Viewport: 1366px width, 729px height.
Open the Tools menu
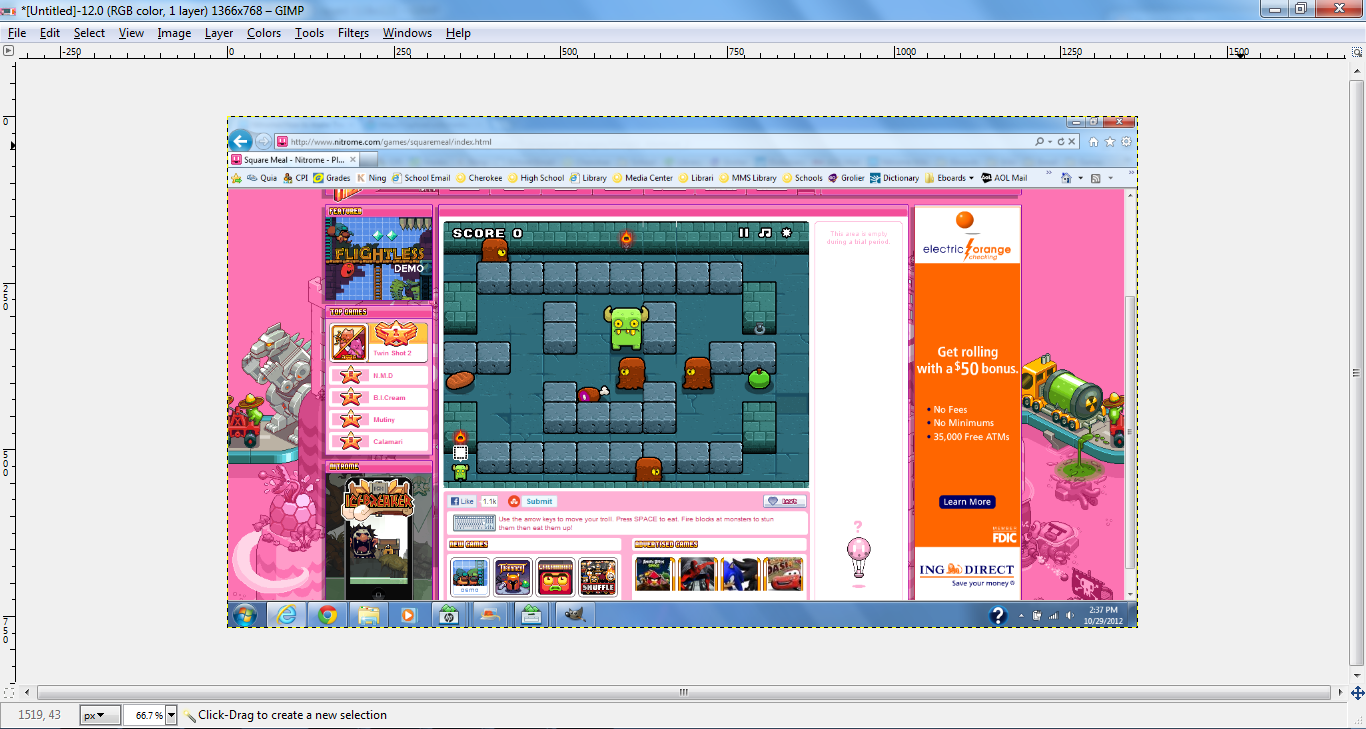click(309, 33)
